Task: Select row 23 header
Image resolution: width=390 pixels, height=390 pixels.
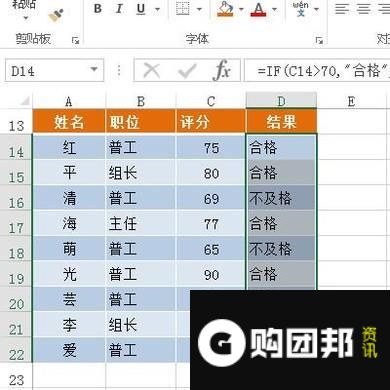Action: (x=16, y=376)
